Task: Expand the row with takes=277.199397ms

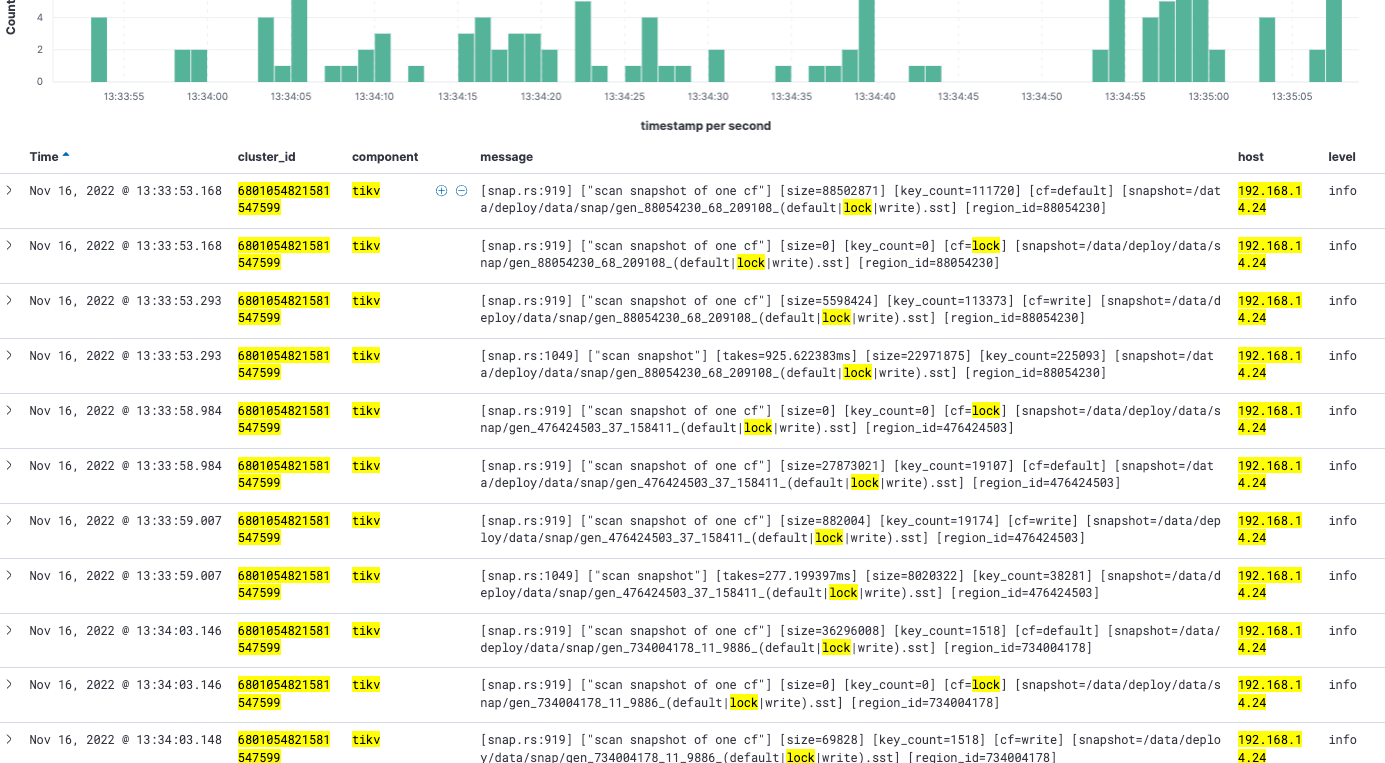Action: [10, 575]
